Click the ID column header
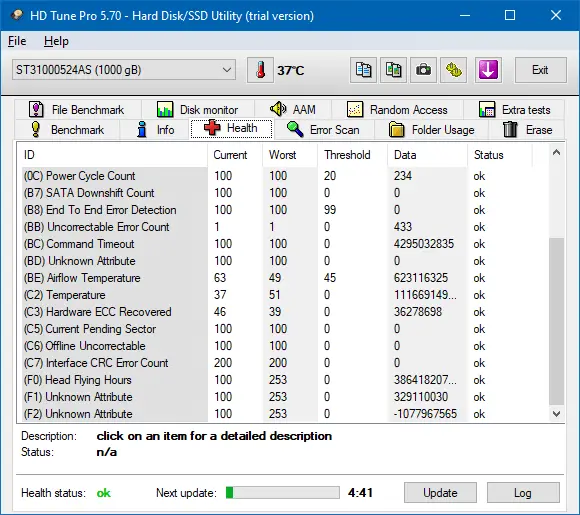 pos(112,155)
